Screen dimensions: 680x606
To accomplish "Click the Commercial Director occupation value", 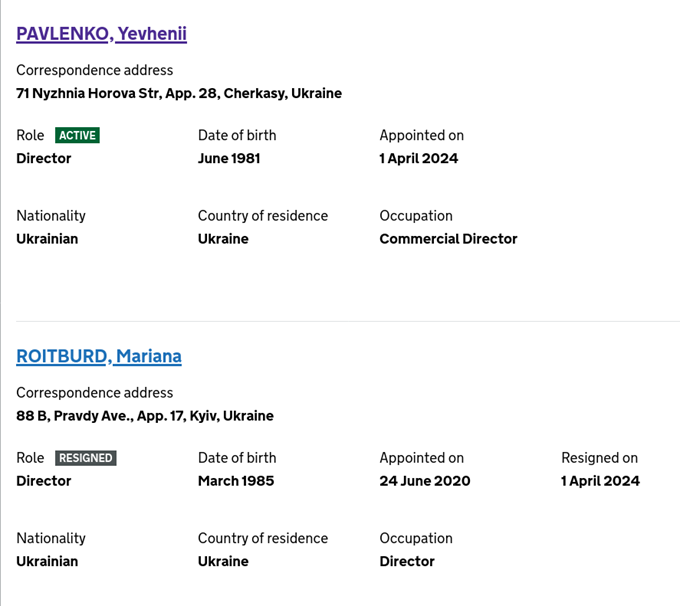I will [x=448, y=239].
